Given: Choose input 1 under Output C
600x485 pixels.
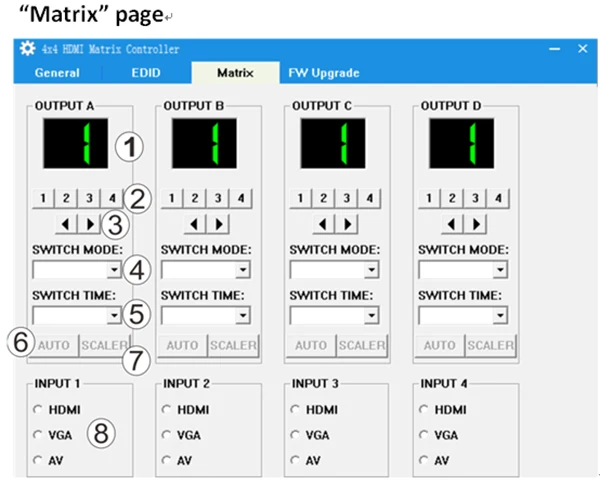Looking at the screenshot, I should click(x=300, y=198).
